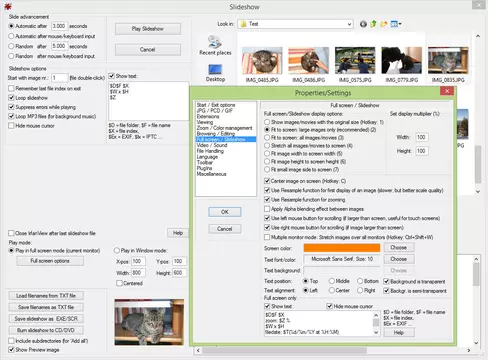Image resolution: width=488 pixels, height=360 pixels.
Task: Click the down arrow in full screen text box
Action: [376, 332]
